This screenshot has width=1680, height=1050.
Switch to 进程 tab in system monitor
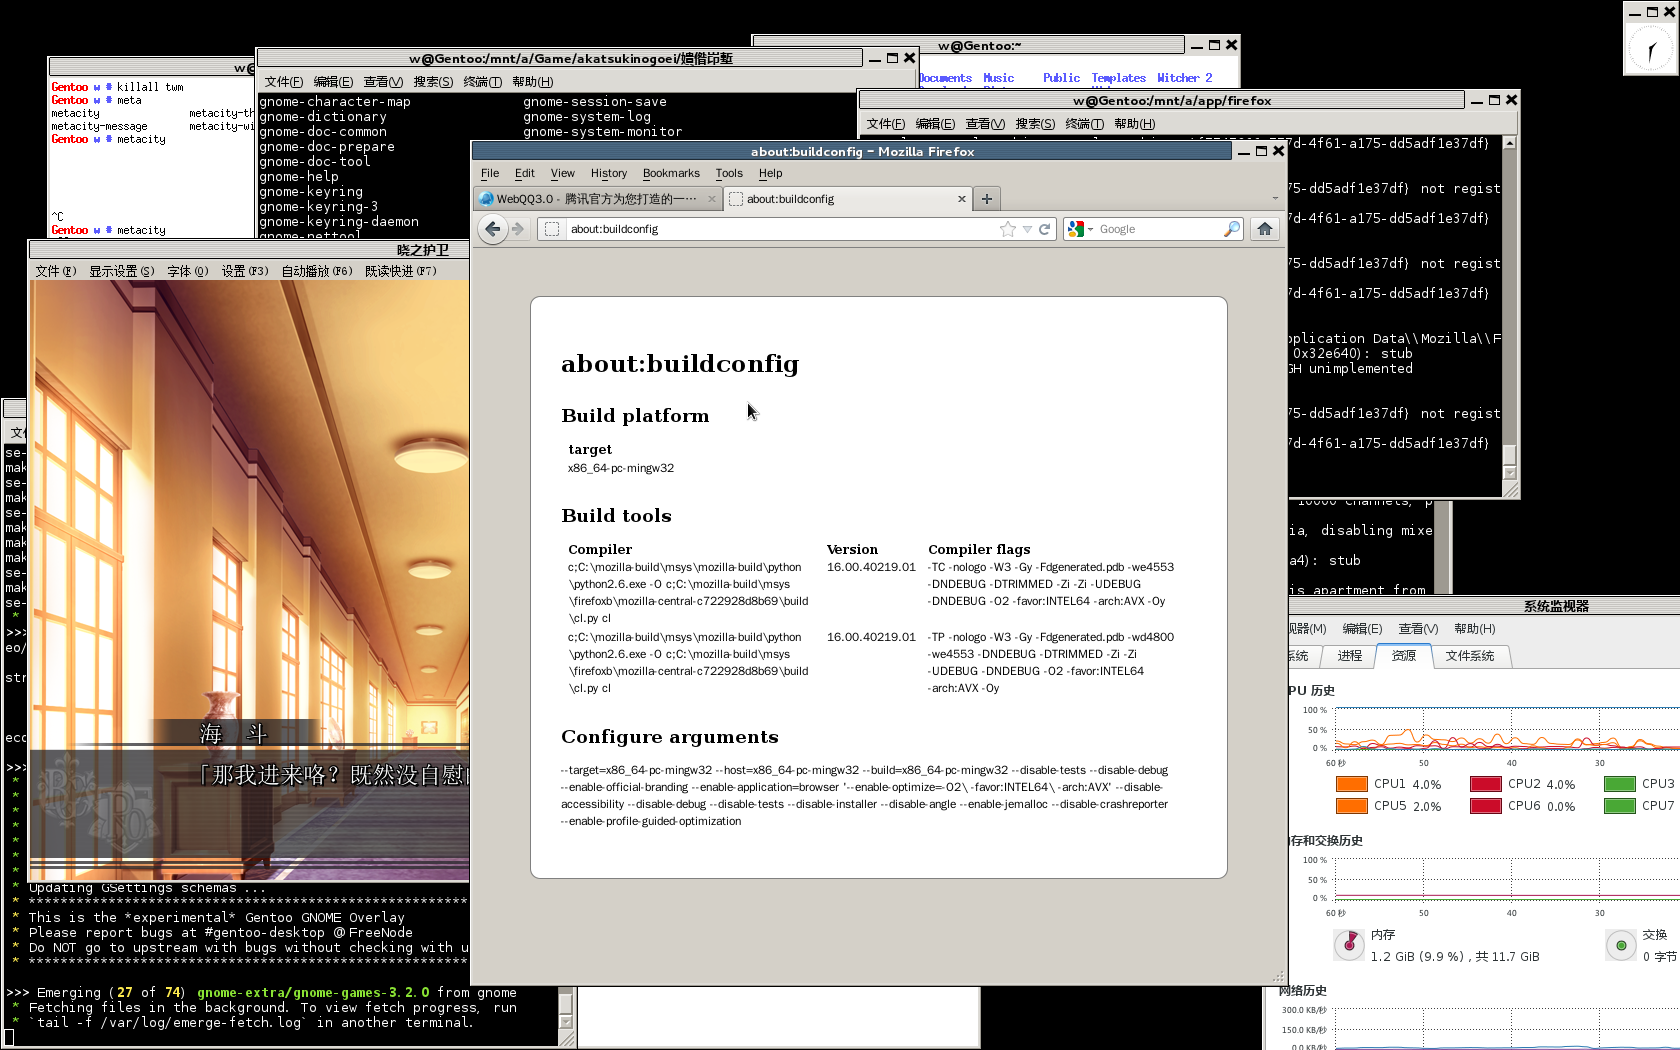pos(1350,656)
